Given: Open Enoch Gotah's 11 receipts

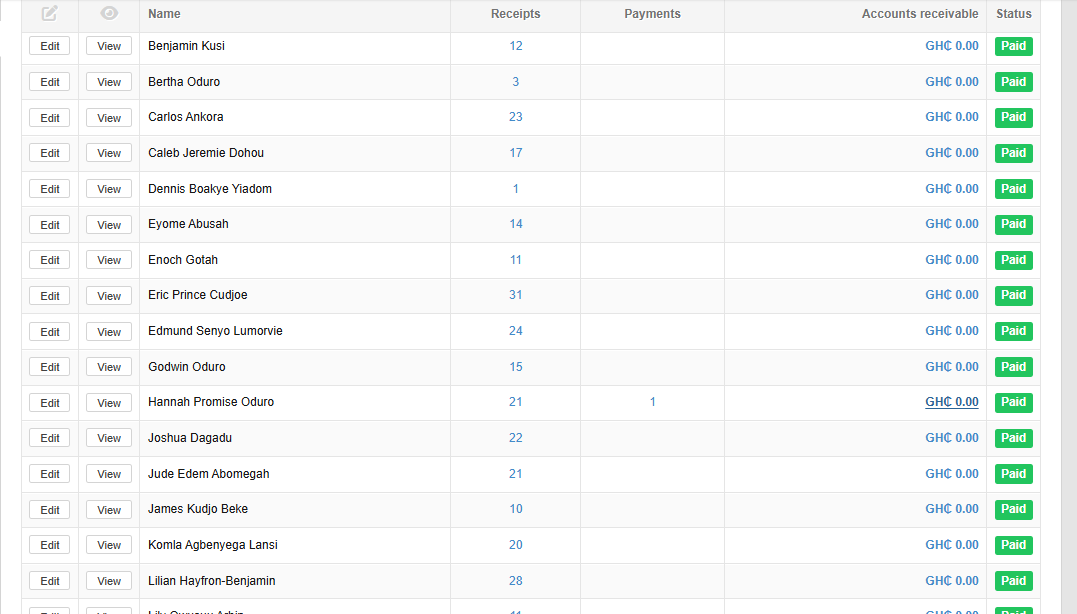Looking at the screenshot, I should pos(516,260).
